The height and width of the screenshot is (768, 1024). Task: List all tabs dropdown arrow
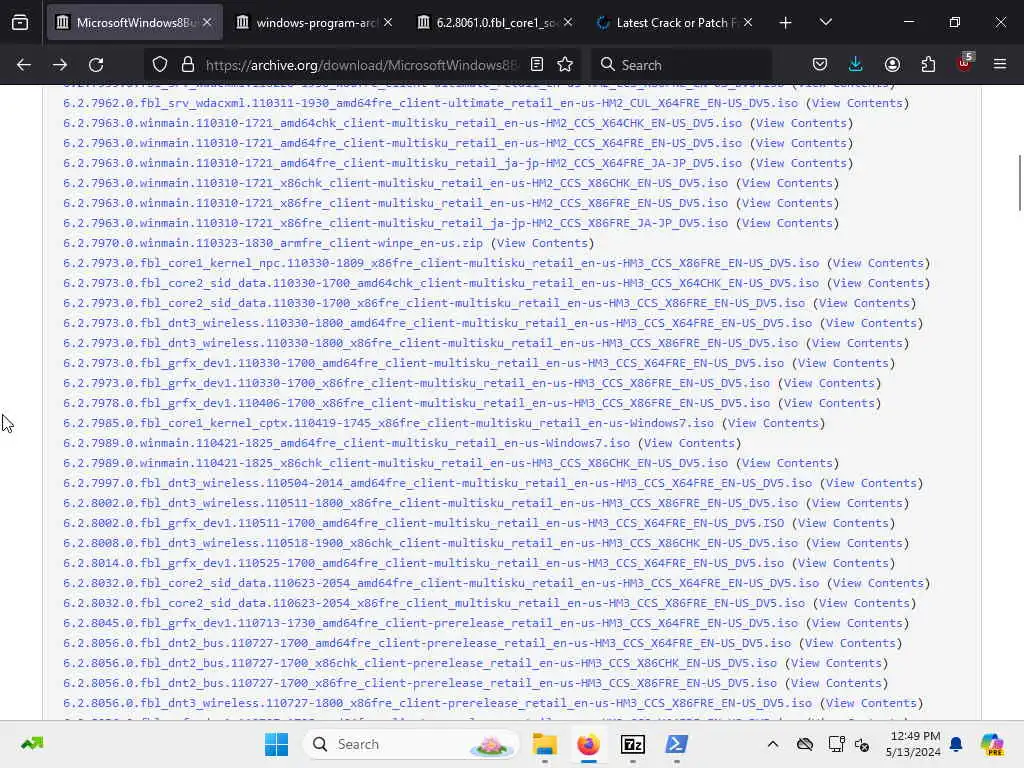(x=825, y=22)
